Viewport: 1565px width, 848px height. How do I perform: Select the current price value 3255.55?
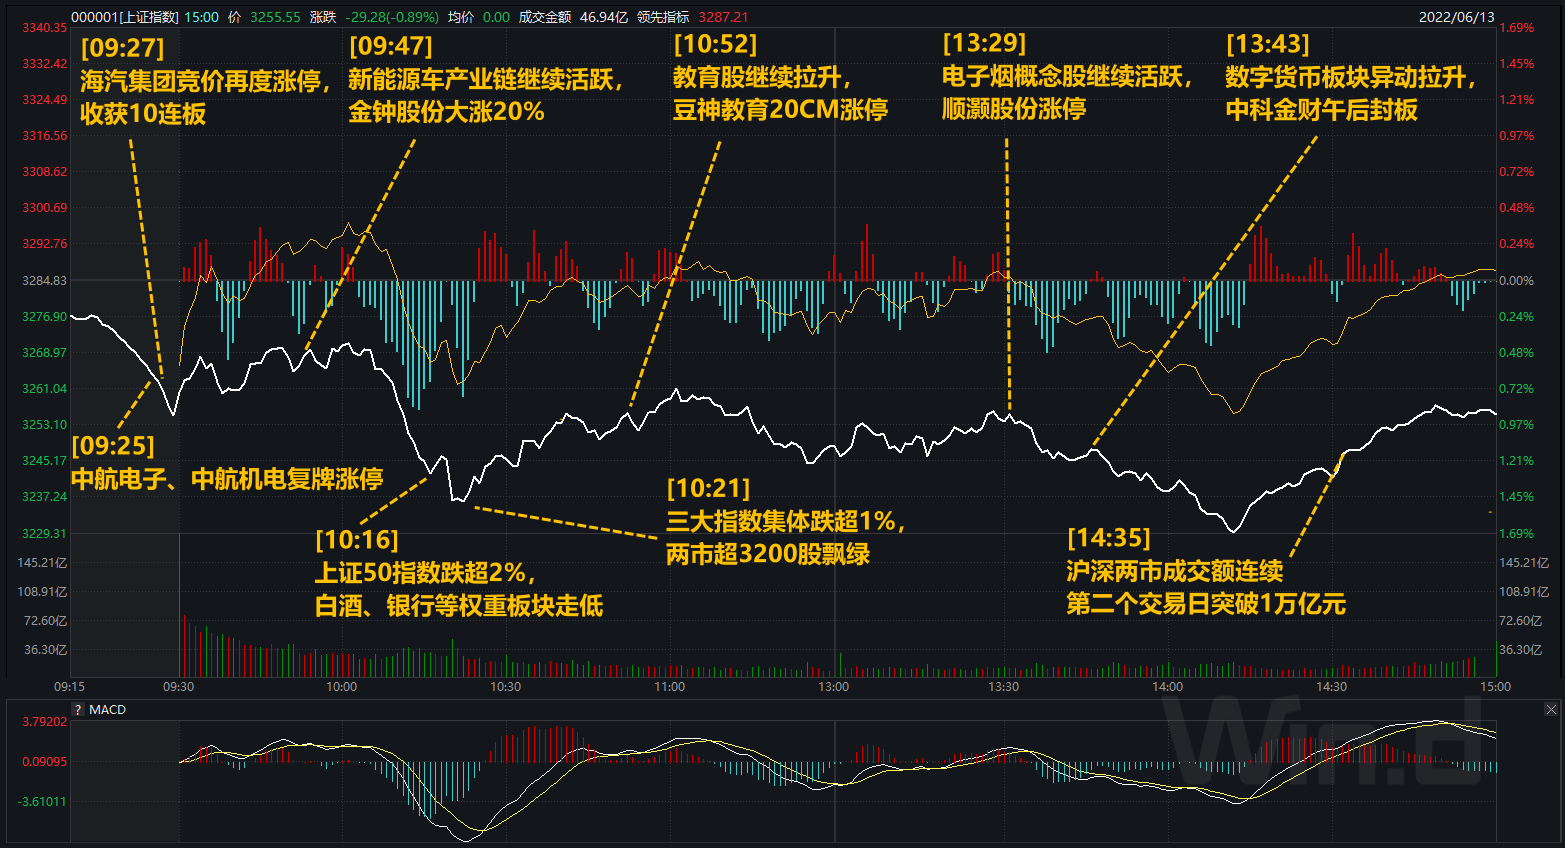pos(275,17)
